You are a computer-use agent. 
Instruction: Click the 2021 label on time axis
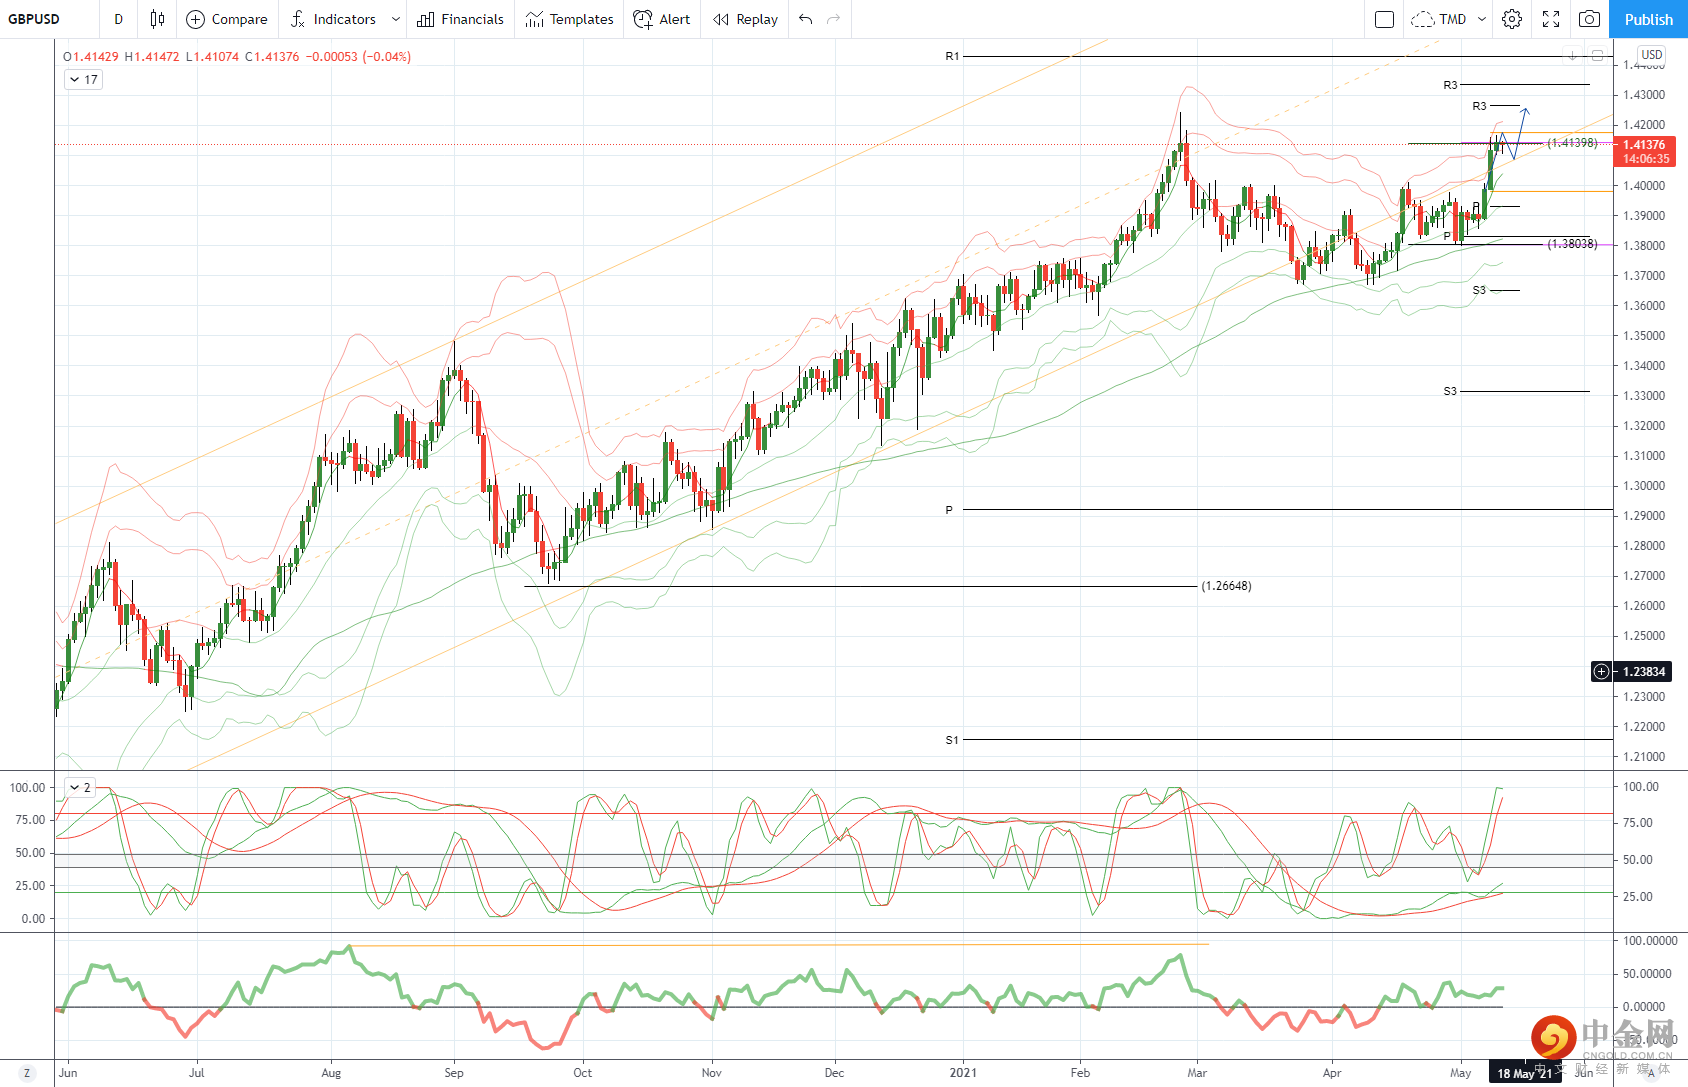click(x=963, y=1073)
